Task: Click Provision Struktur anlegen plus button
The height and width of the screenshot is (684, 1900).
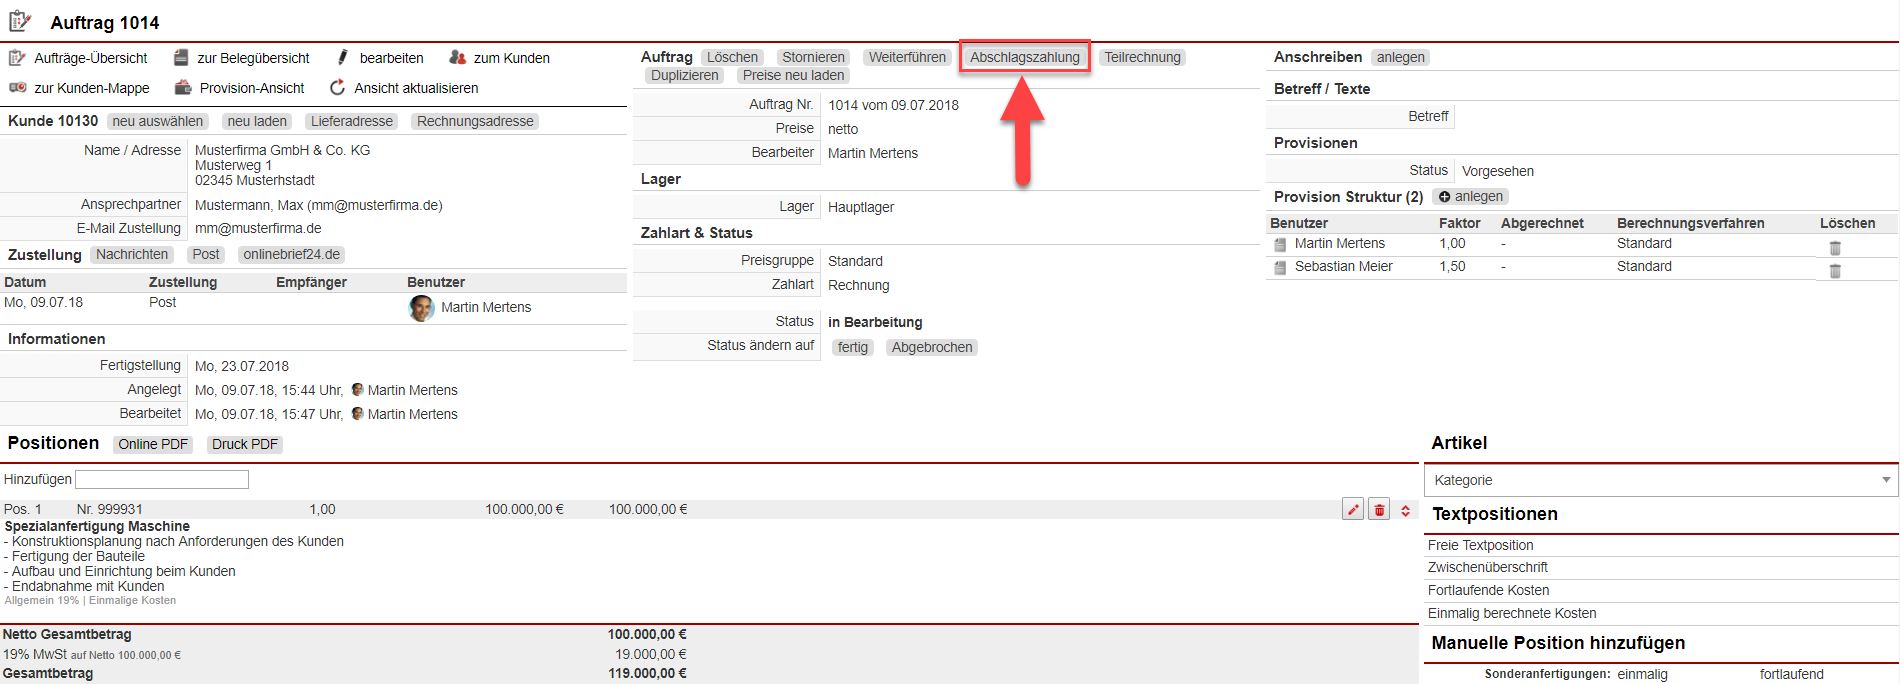Action: click(1470, 197)
